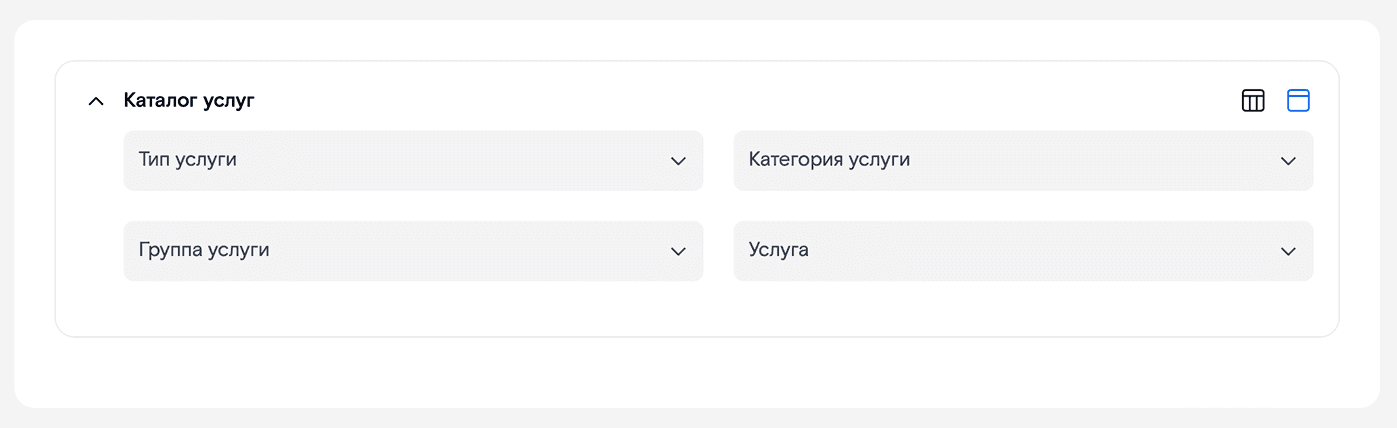Select the blue card layout view icon
Viewport: 1397px width, 428px height.
coord(1298,101)
